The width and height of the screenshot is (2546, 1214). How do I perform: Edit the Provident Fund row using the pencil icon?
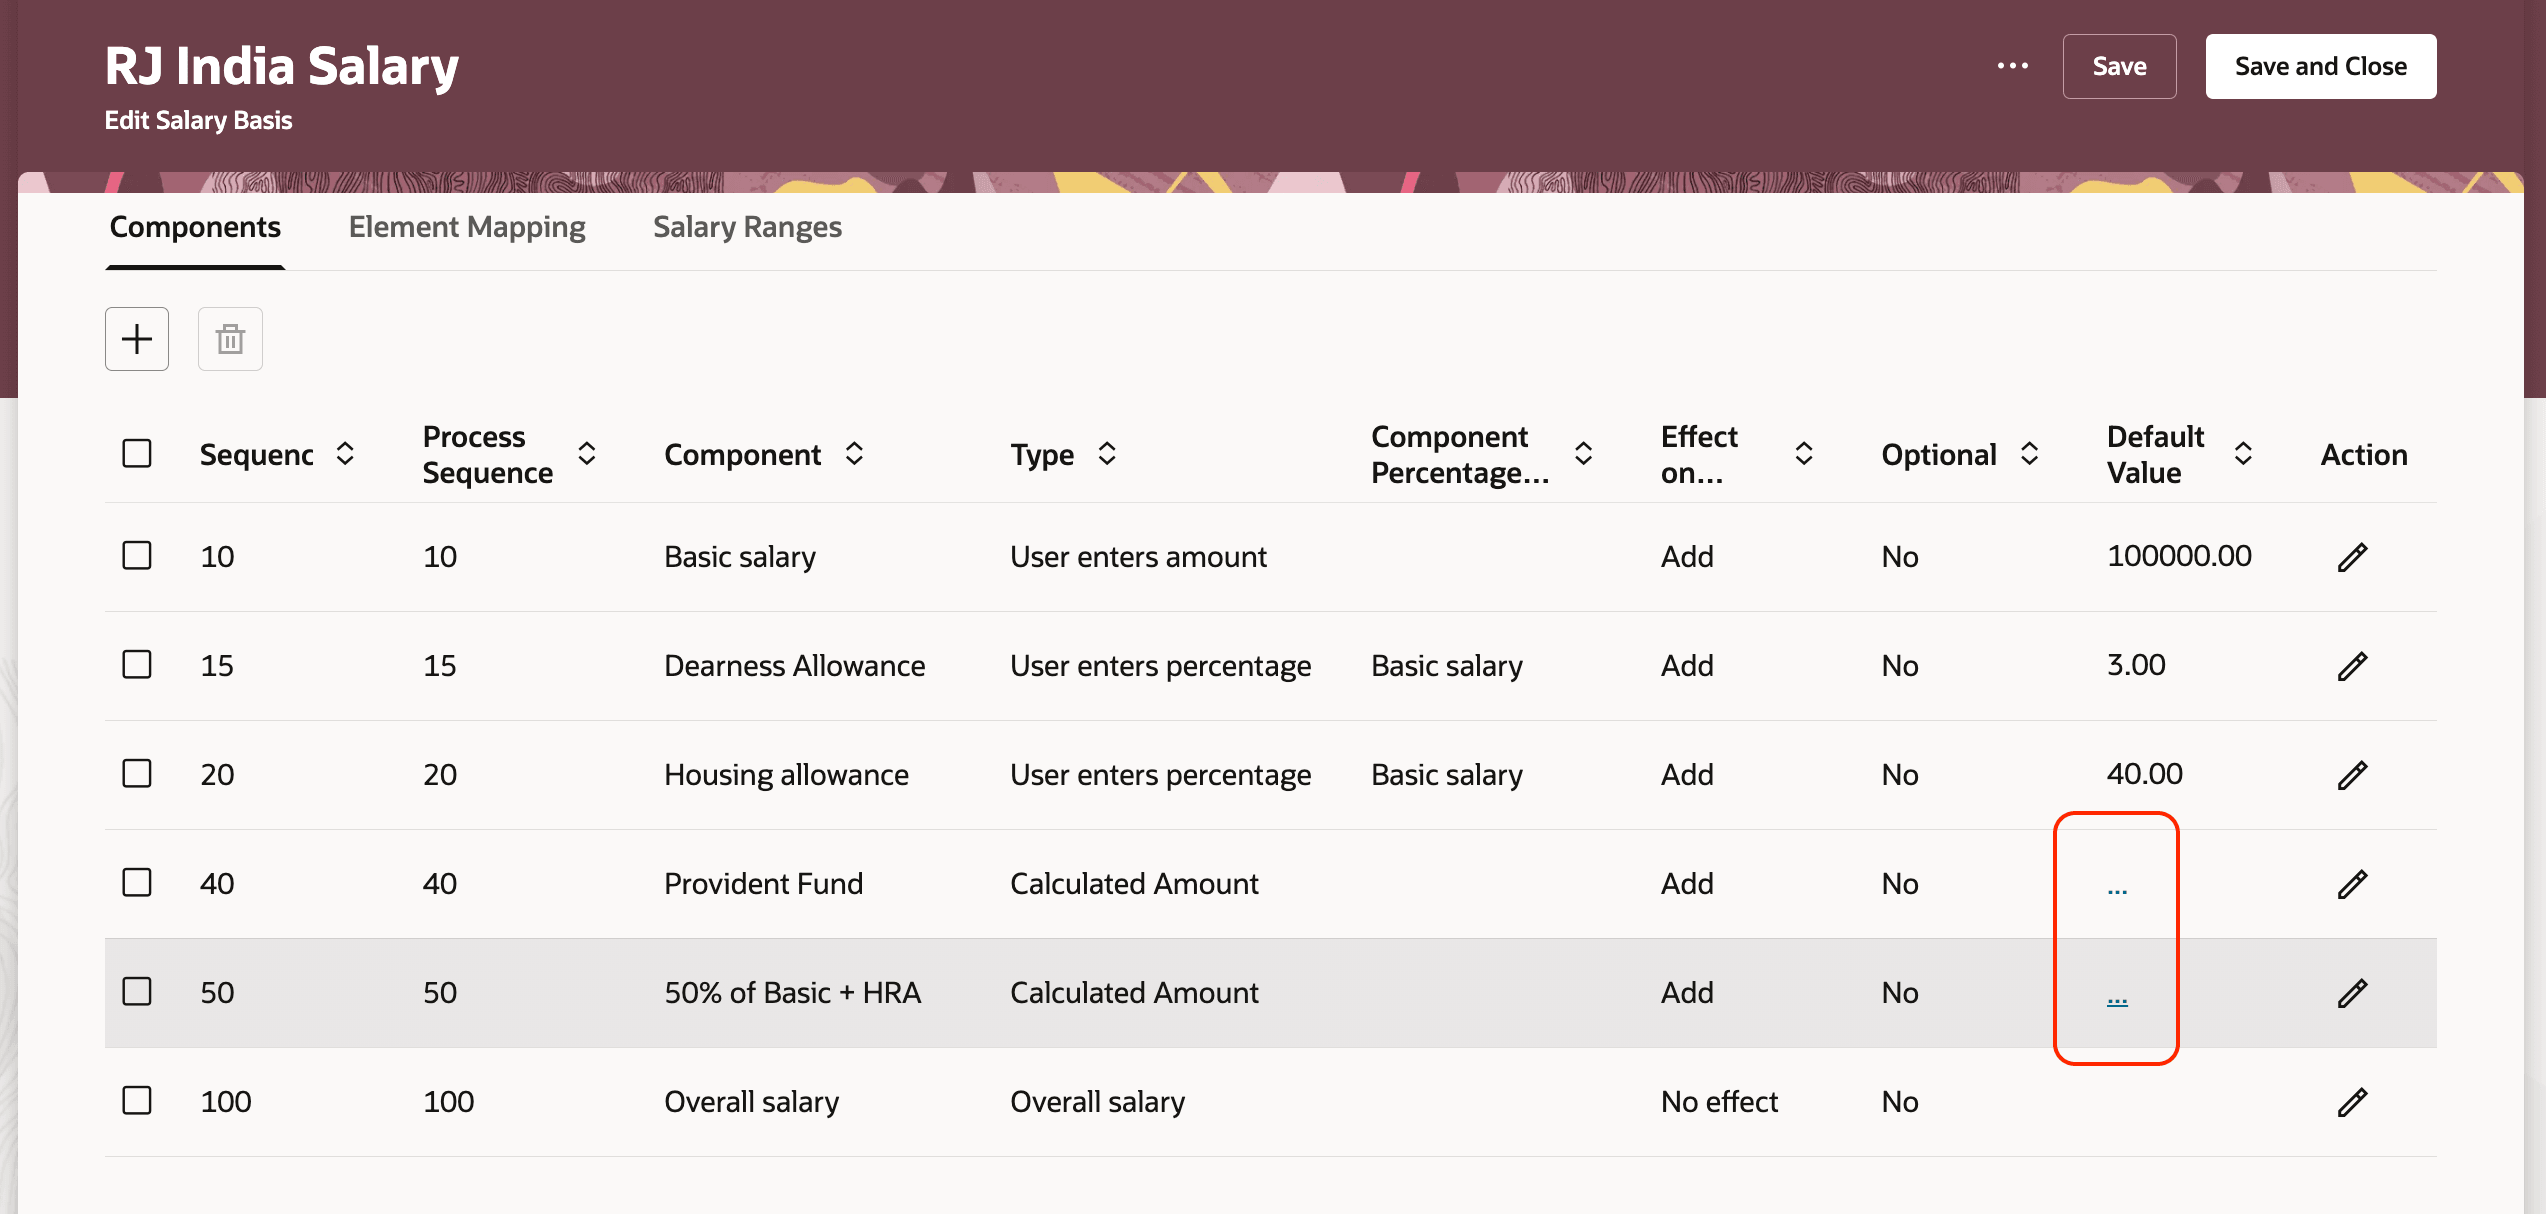(2353, 883)
